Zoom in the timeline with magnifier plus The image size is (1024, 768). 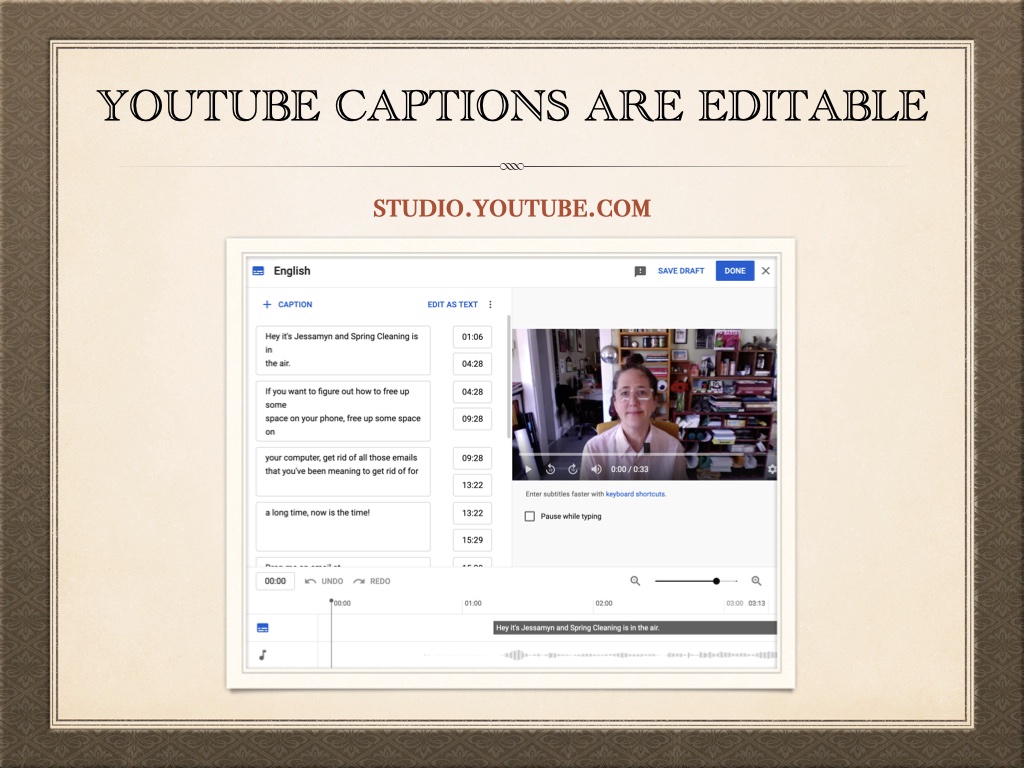[756, 581]
